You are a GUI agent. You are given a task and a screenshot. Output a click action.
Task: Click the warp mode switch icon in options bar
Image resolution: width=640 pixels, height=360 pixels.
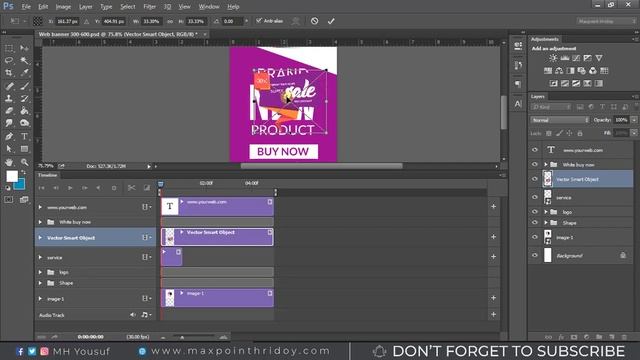click(x=296, y=21)
